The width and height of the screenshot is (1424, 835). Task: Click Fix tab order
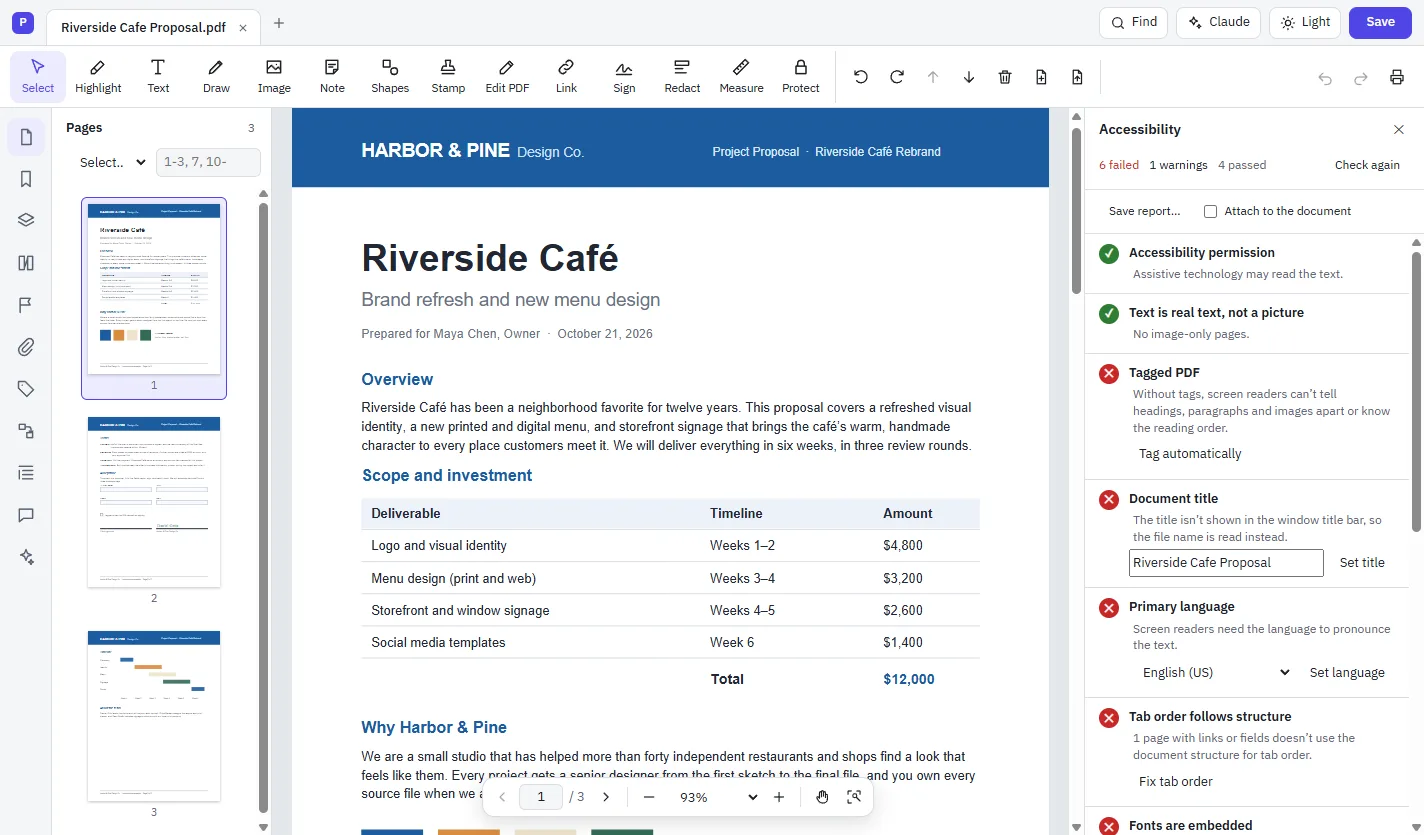coord(1176,781)
